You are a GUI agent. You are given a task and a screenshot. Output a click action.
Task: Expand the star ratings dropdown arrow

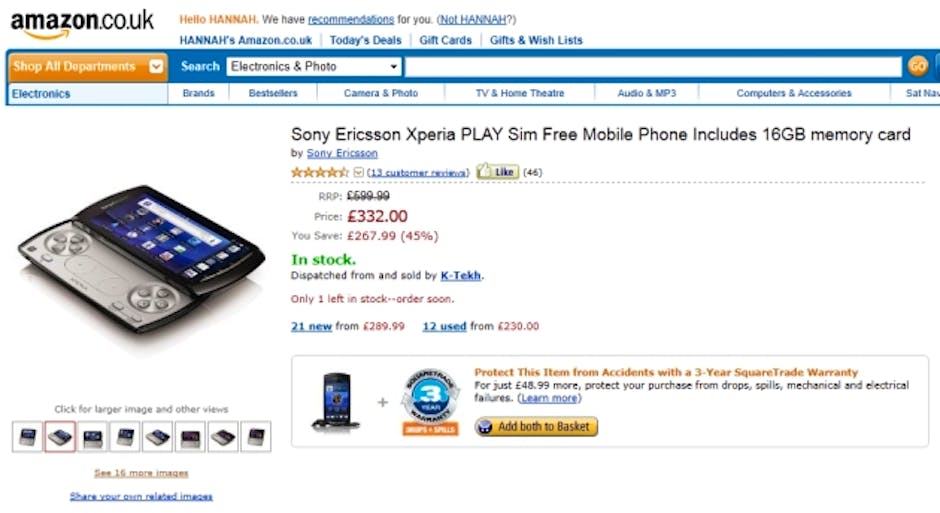[x=359, y=172]
